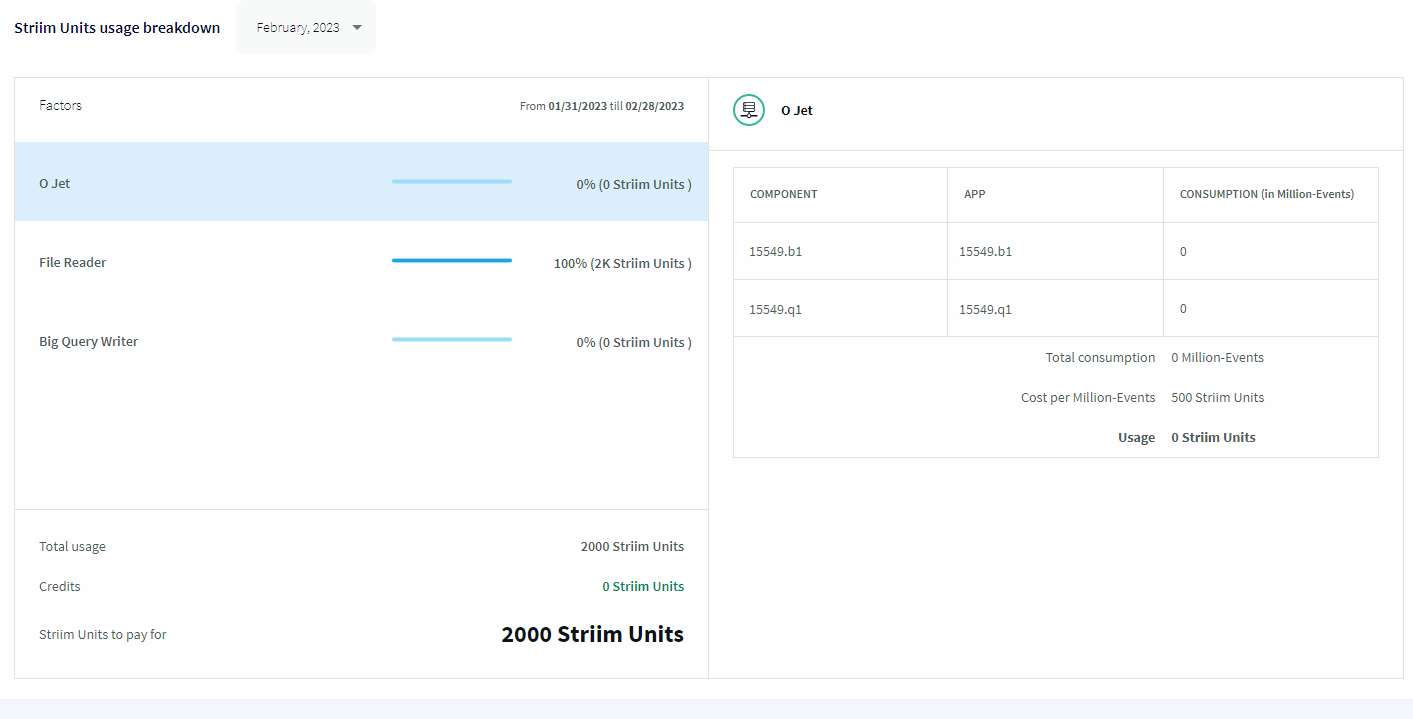This screenshot has width=1413, height=719.
Task: Click the CONSUMPTION (in Million-Events) header
Action: tap(1267, 194)
